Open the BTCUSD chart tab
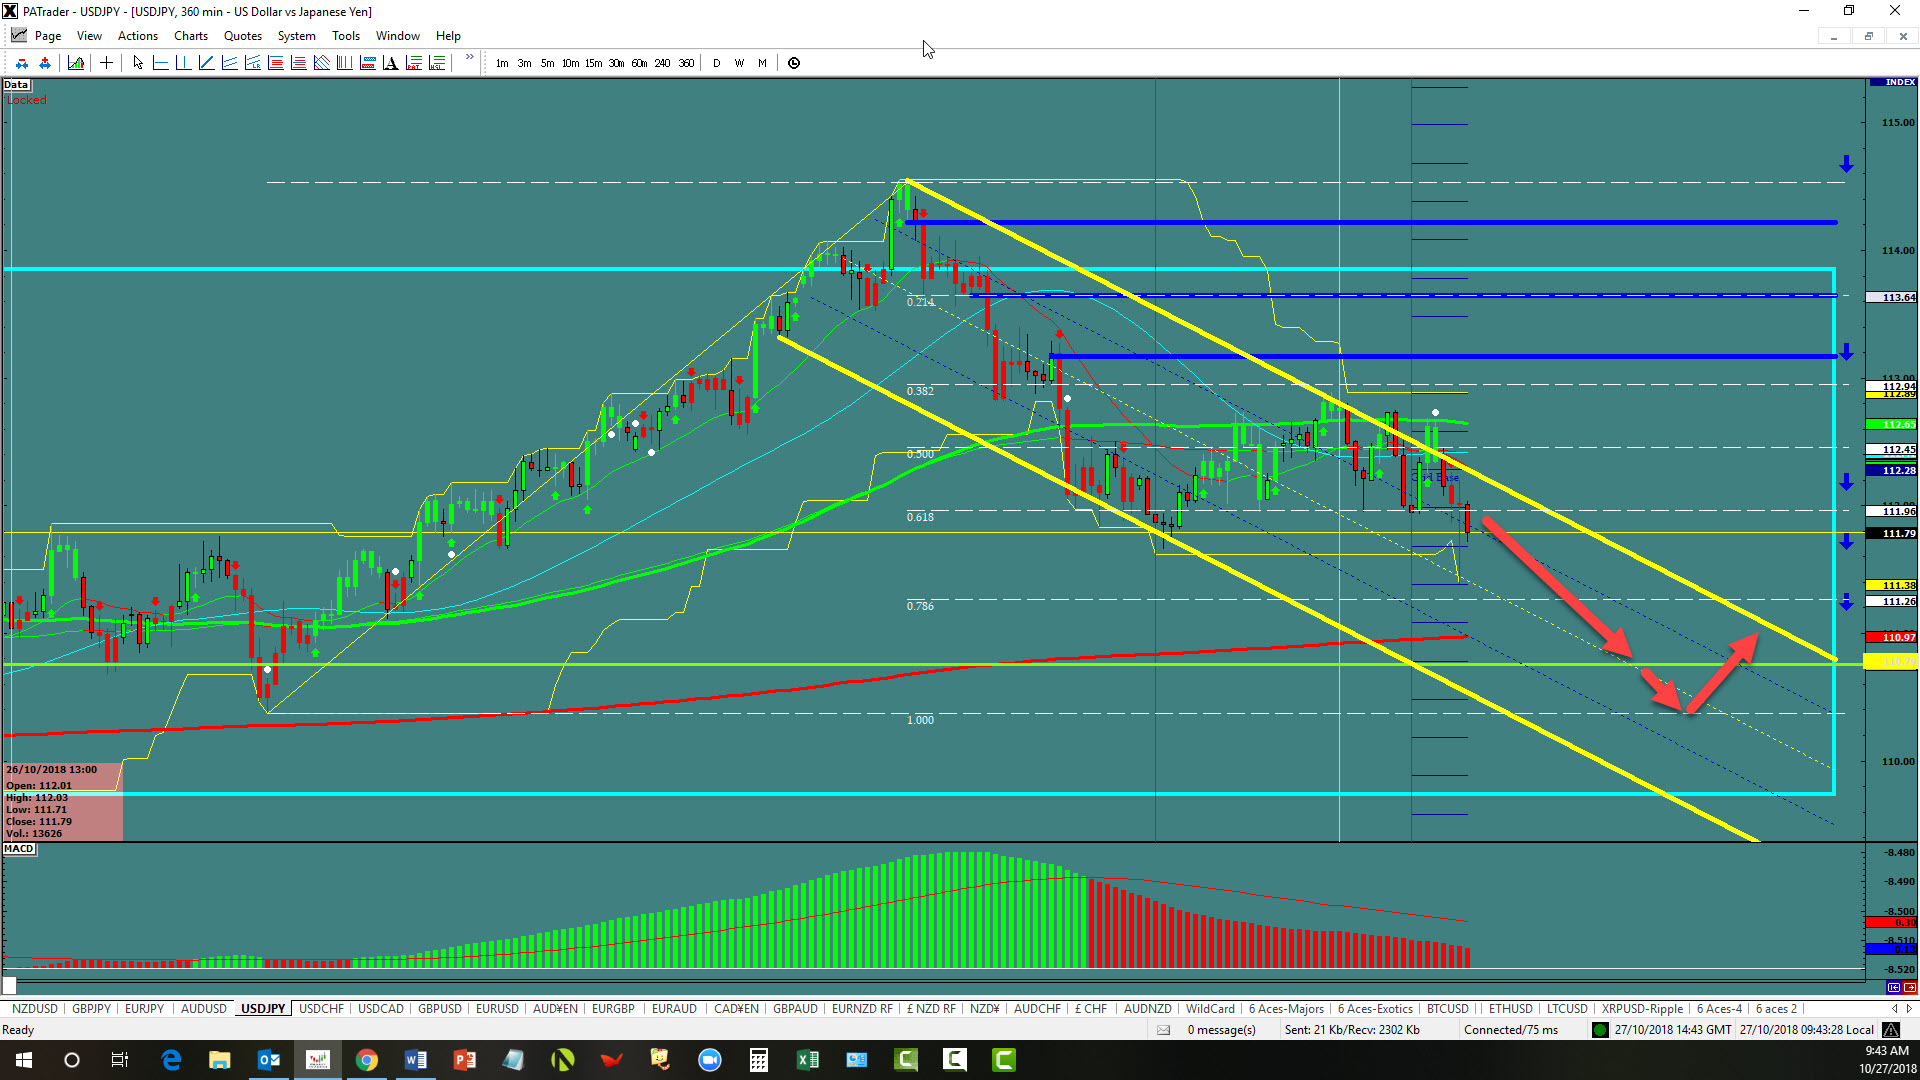 click(1447, 1008)
